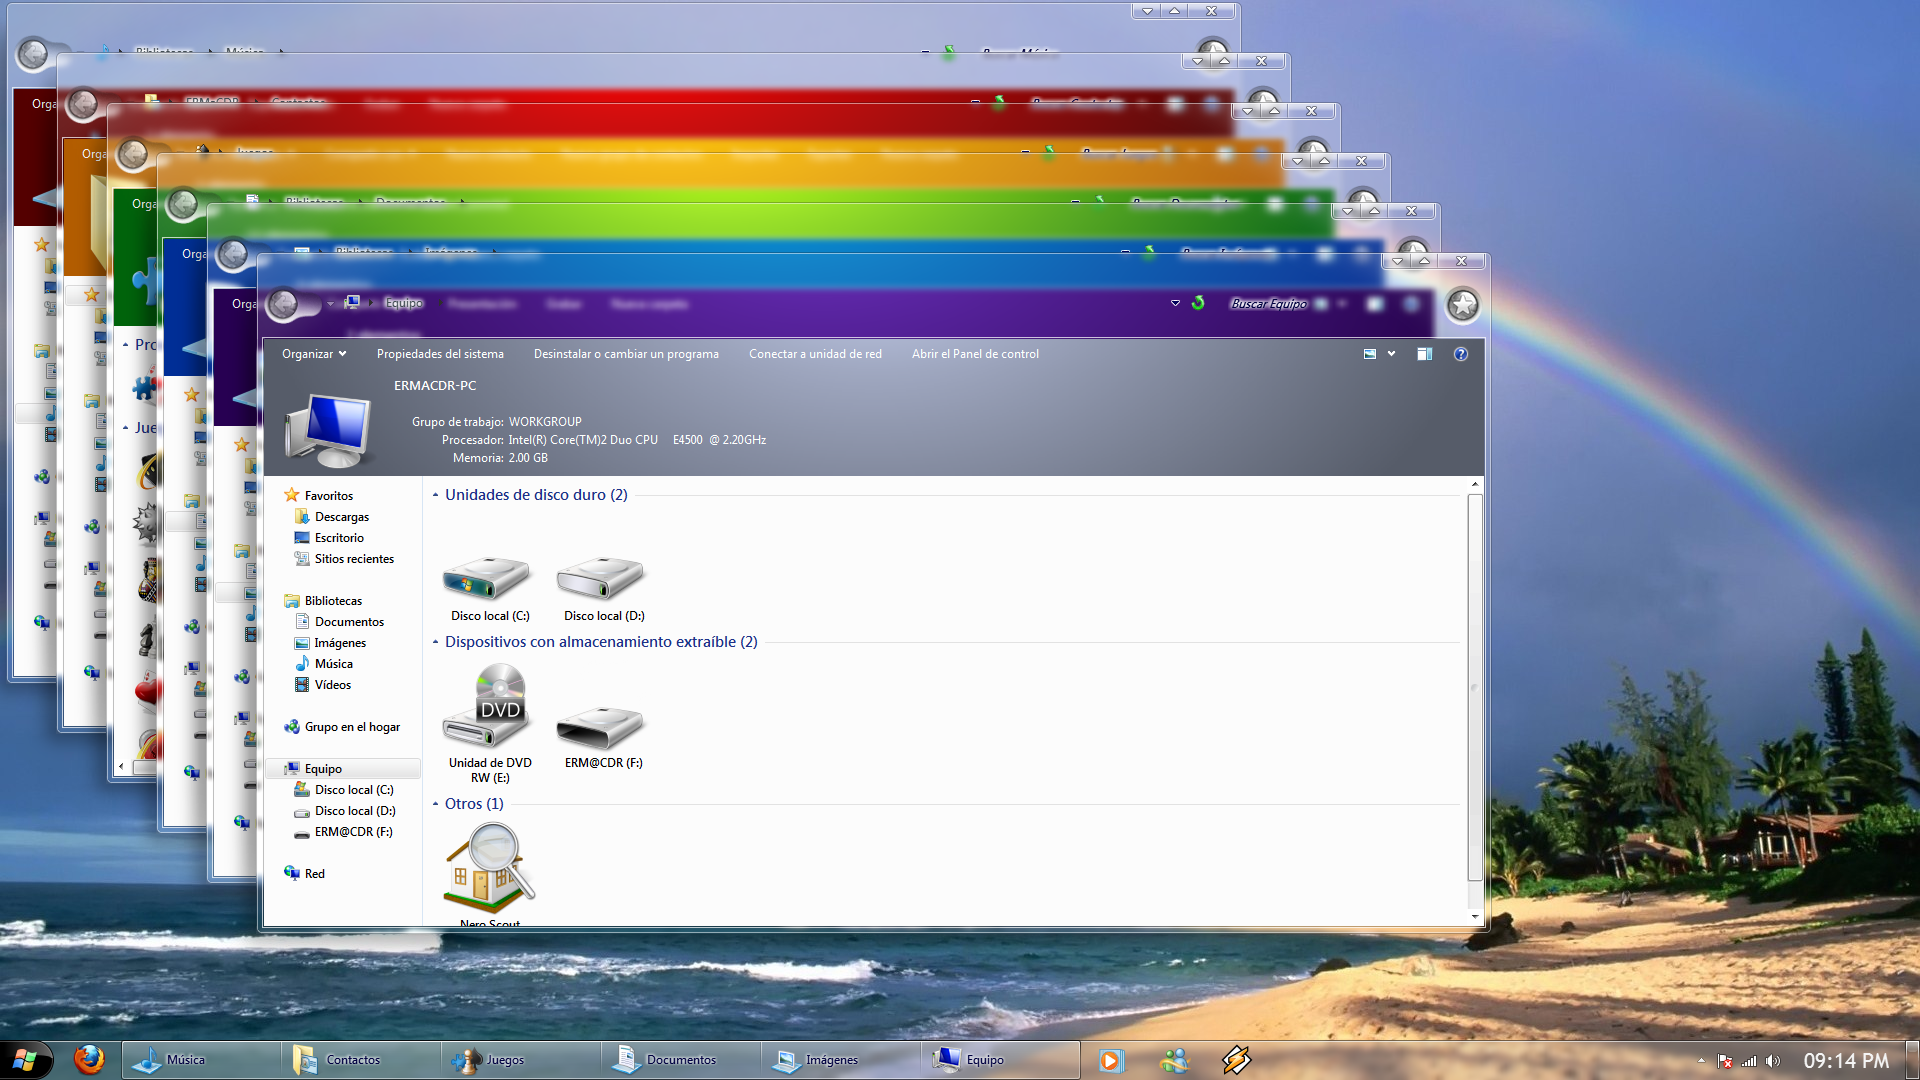This screenshot has width=1920, height=1080.
Task: Click the scroll down arrow in Equipo window
Action: click(1474, 916)
